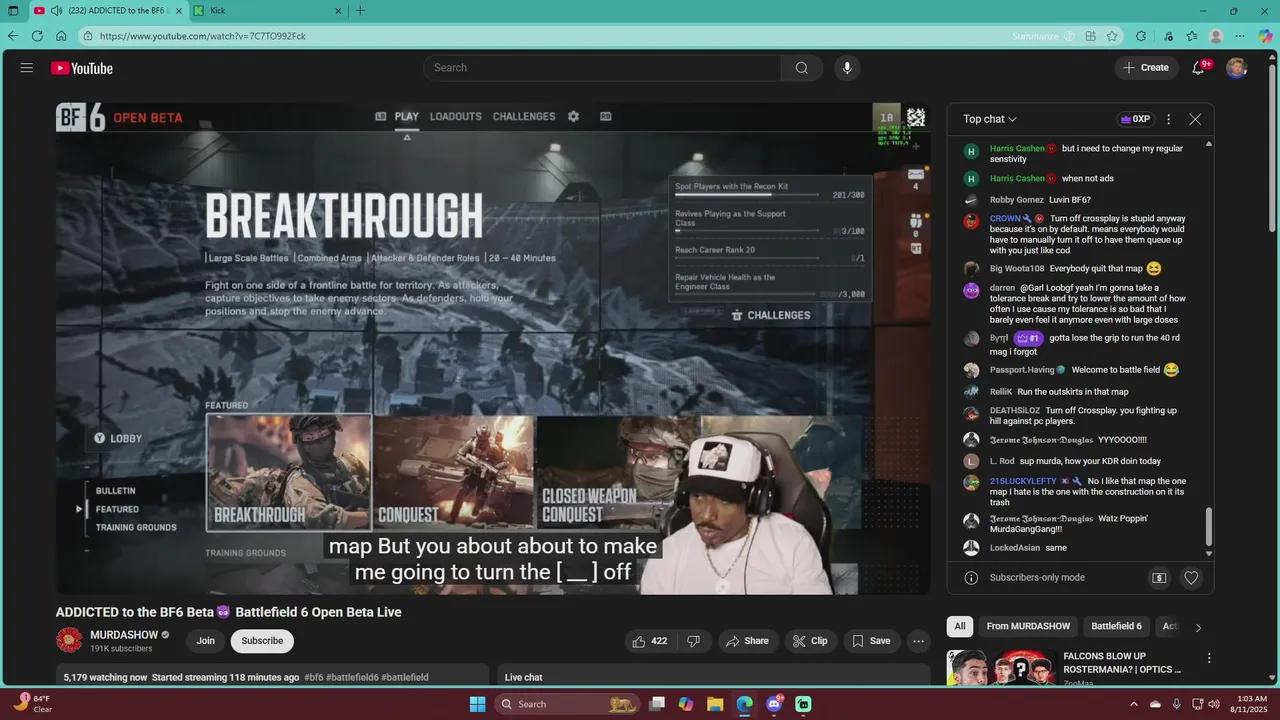
Task: Refresh the page in the browser
Action: click(x=37, y=36)
